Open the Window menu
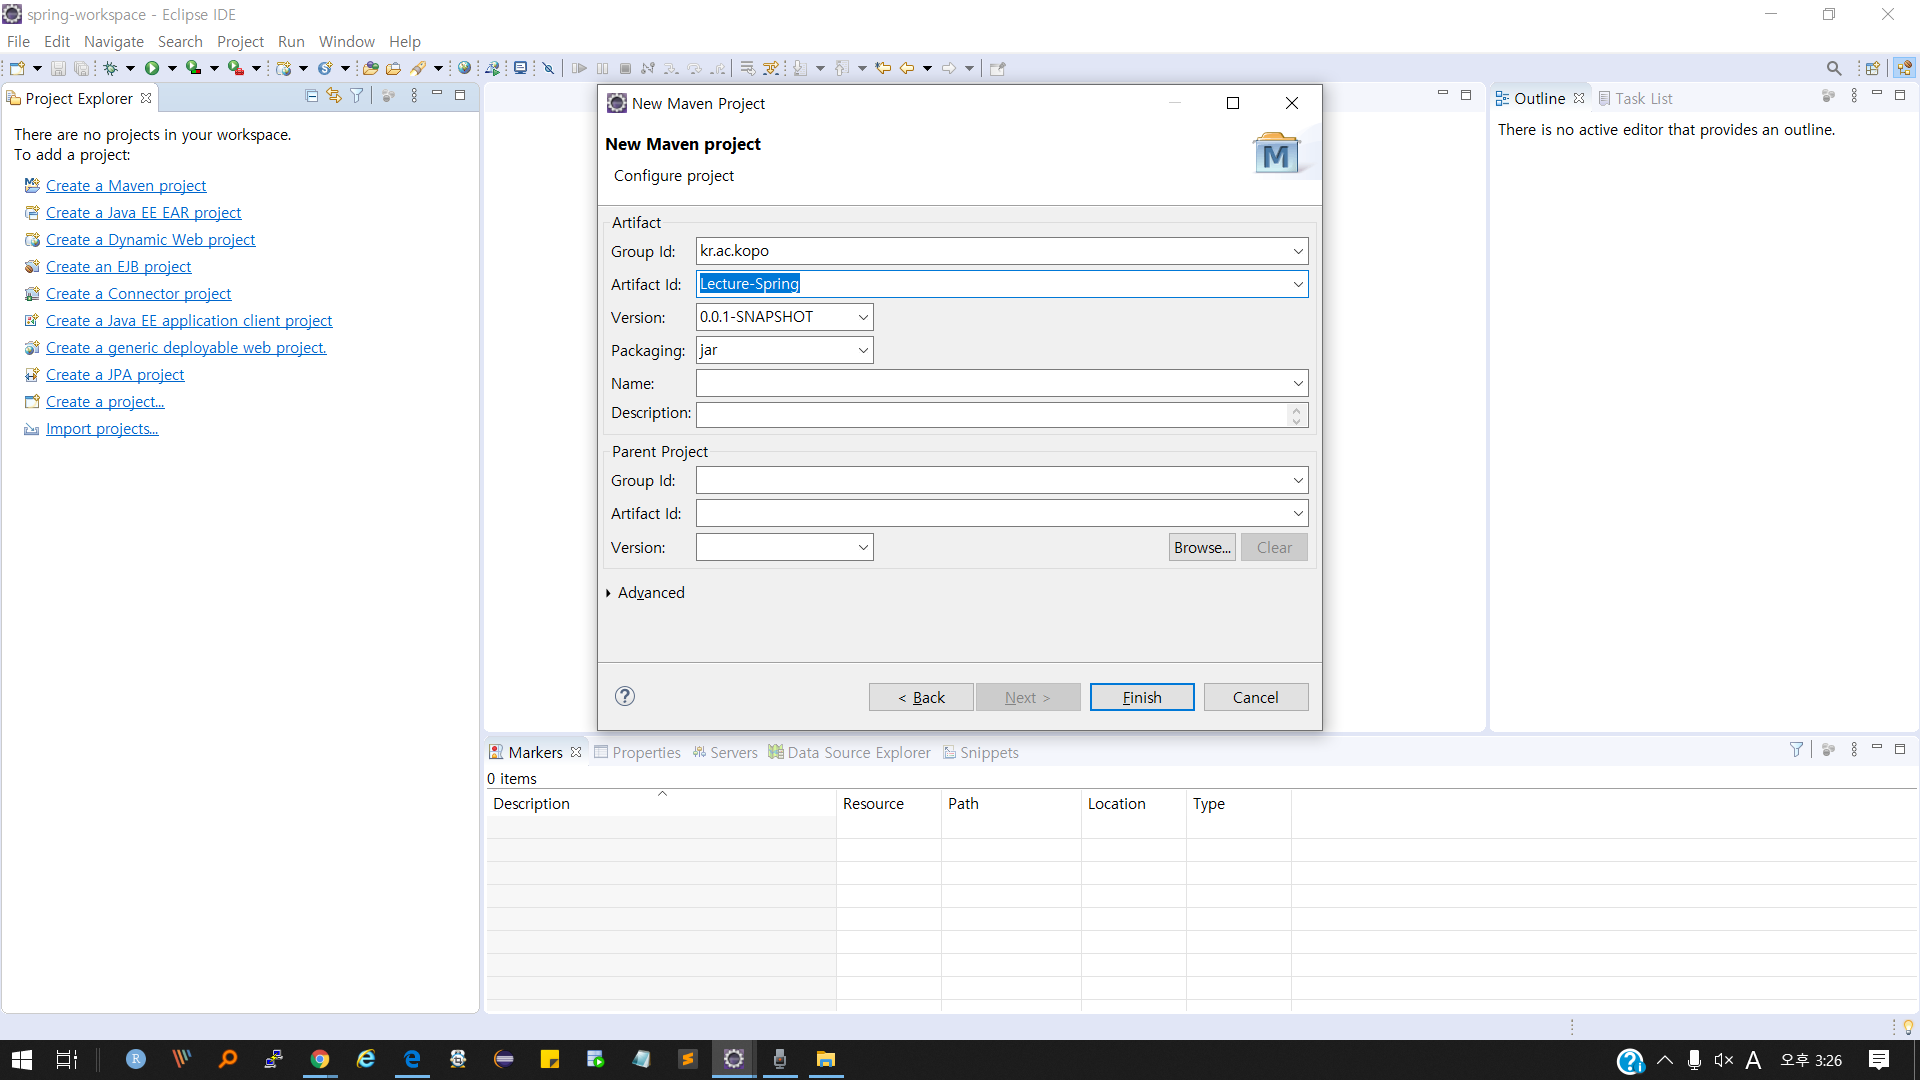1920x1080 pixels. pos(346,41)
